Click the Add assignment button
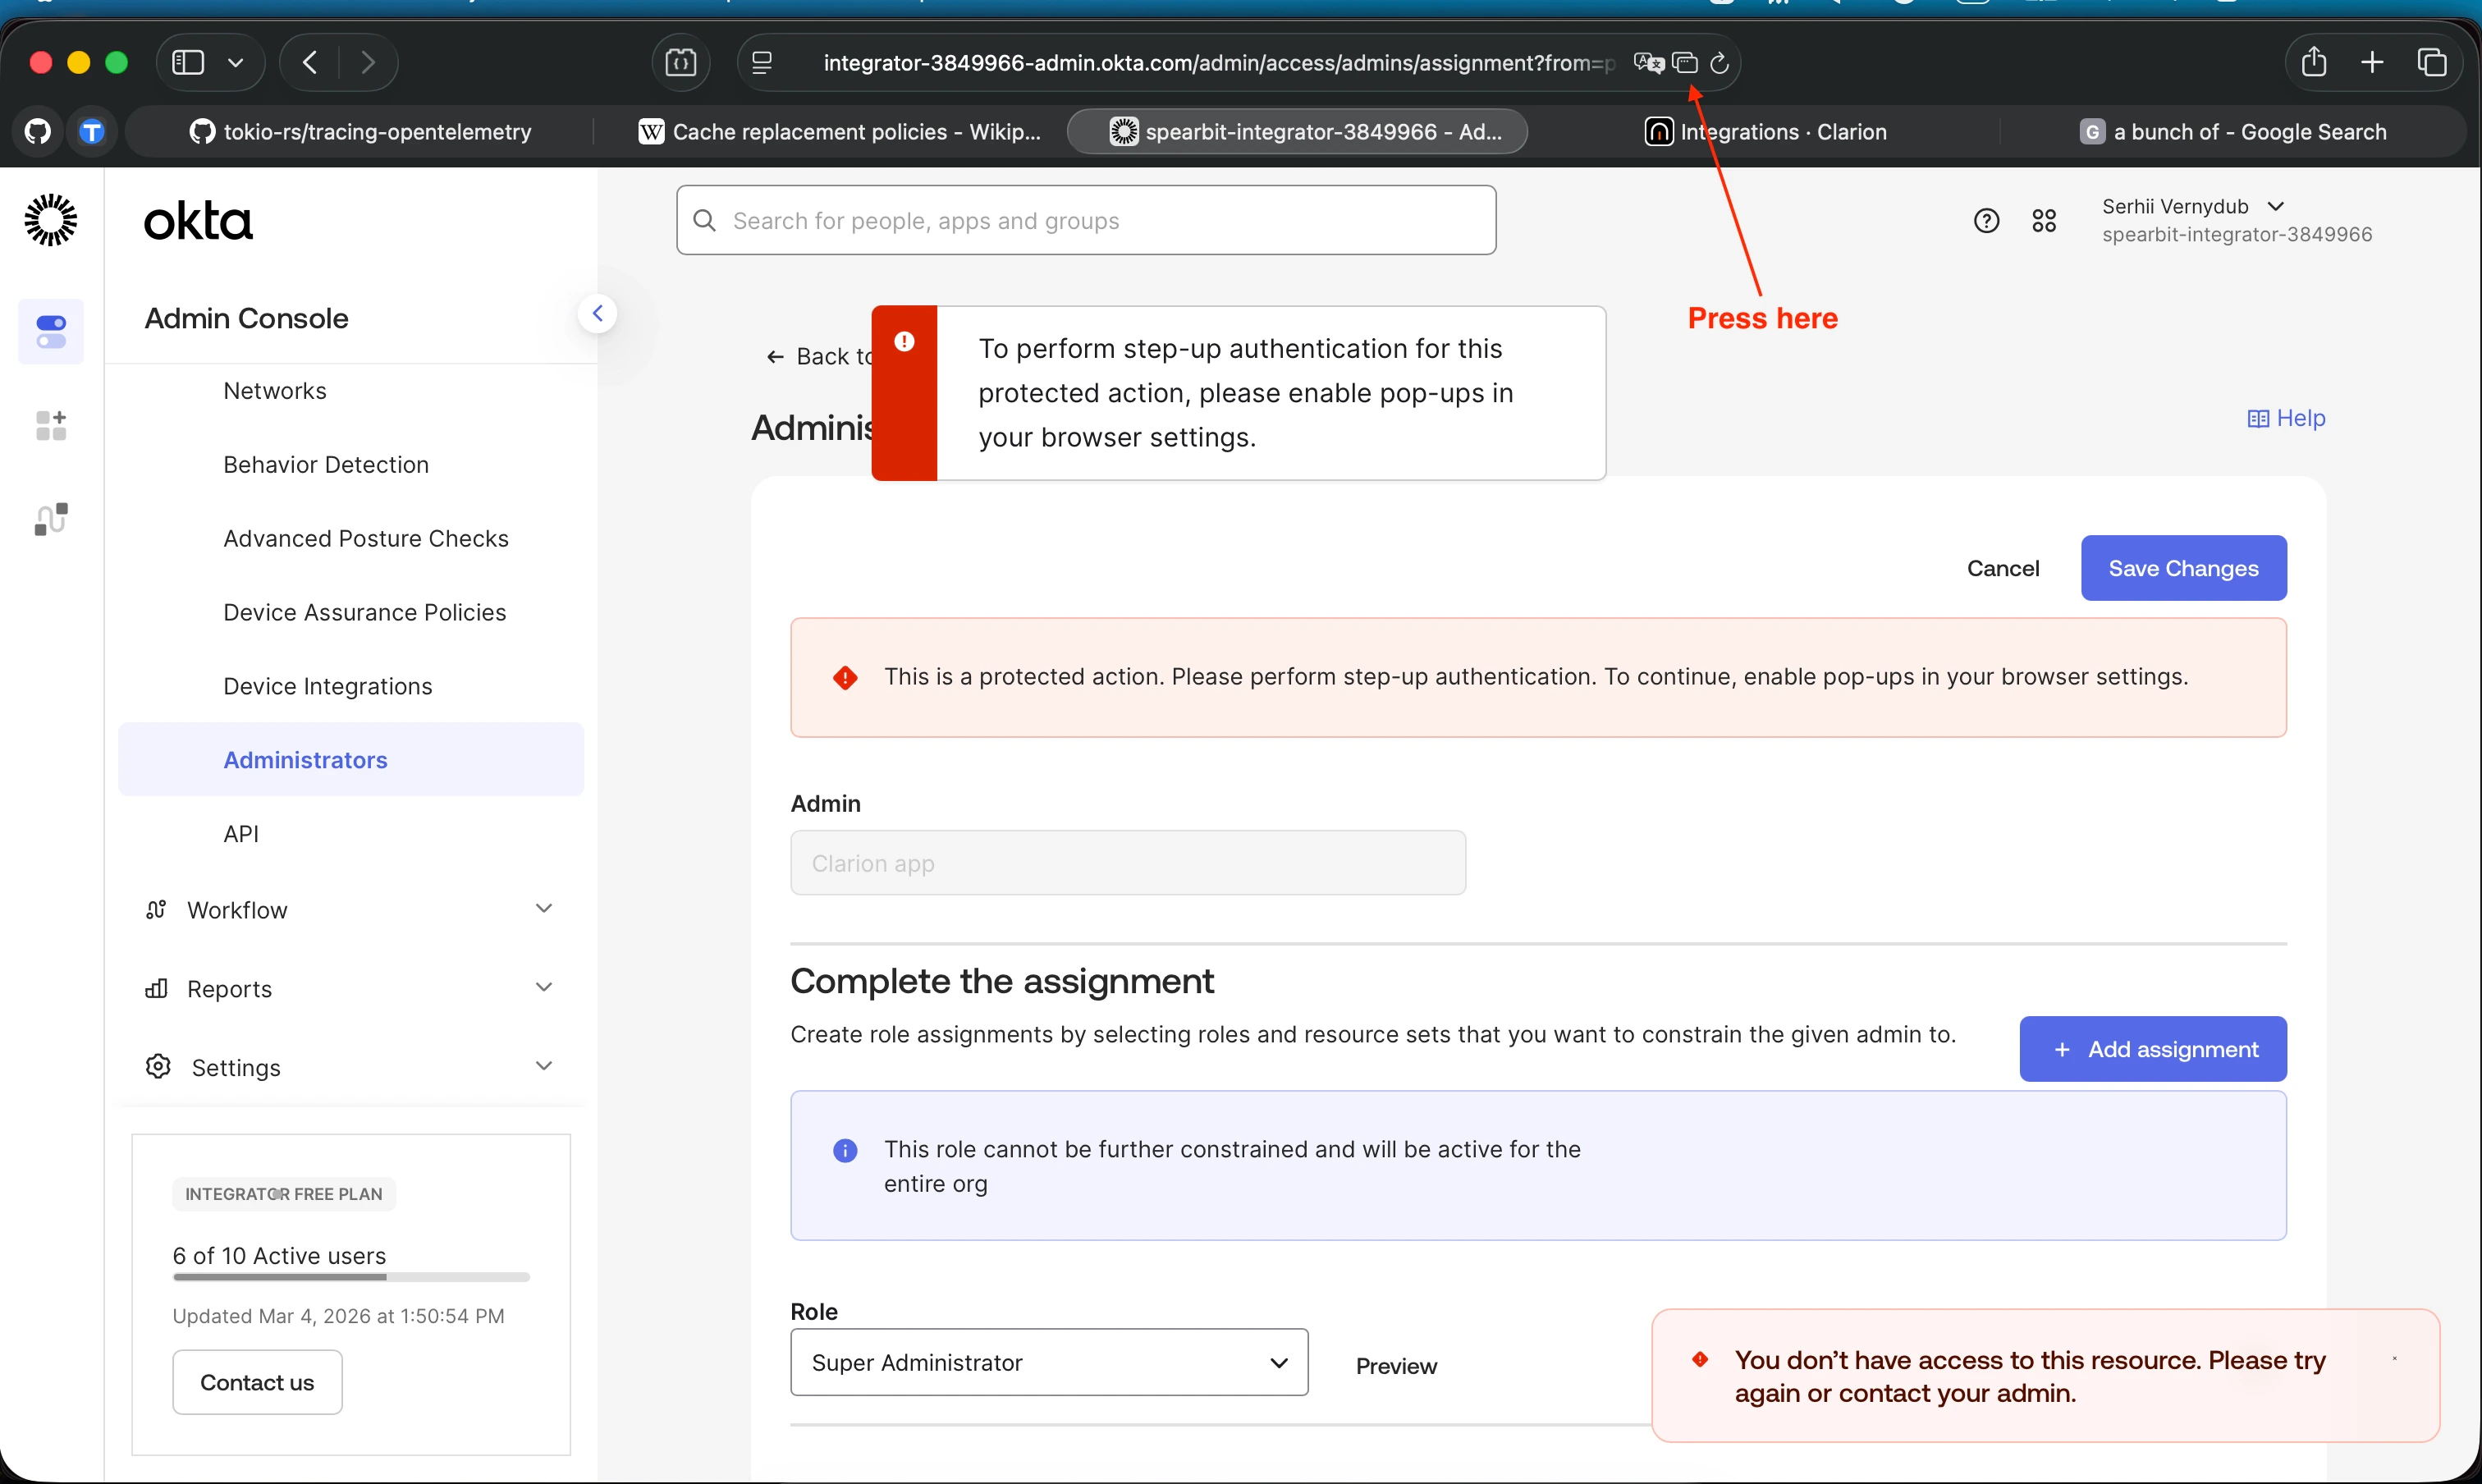The image size is (2482, 1484). pyautogui.click(x=2152, y=1049)
